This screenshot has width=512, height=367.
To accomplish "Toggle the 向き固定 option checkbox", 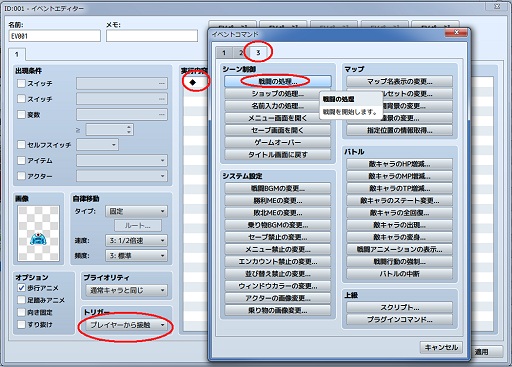I will click(x=21, y=312).
